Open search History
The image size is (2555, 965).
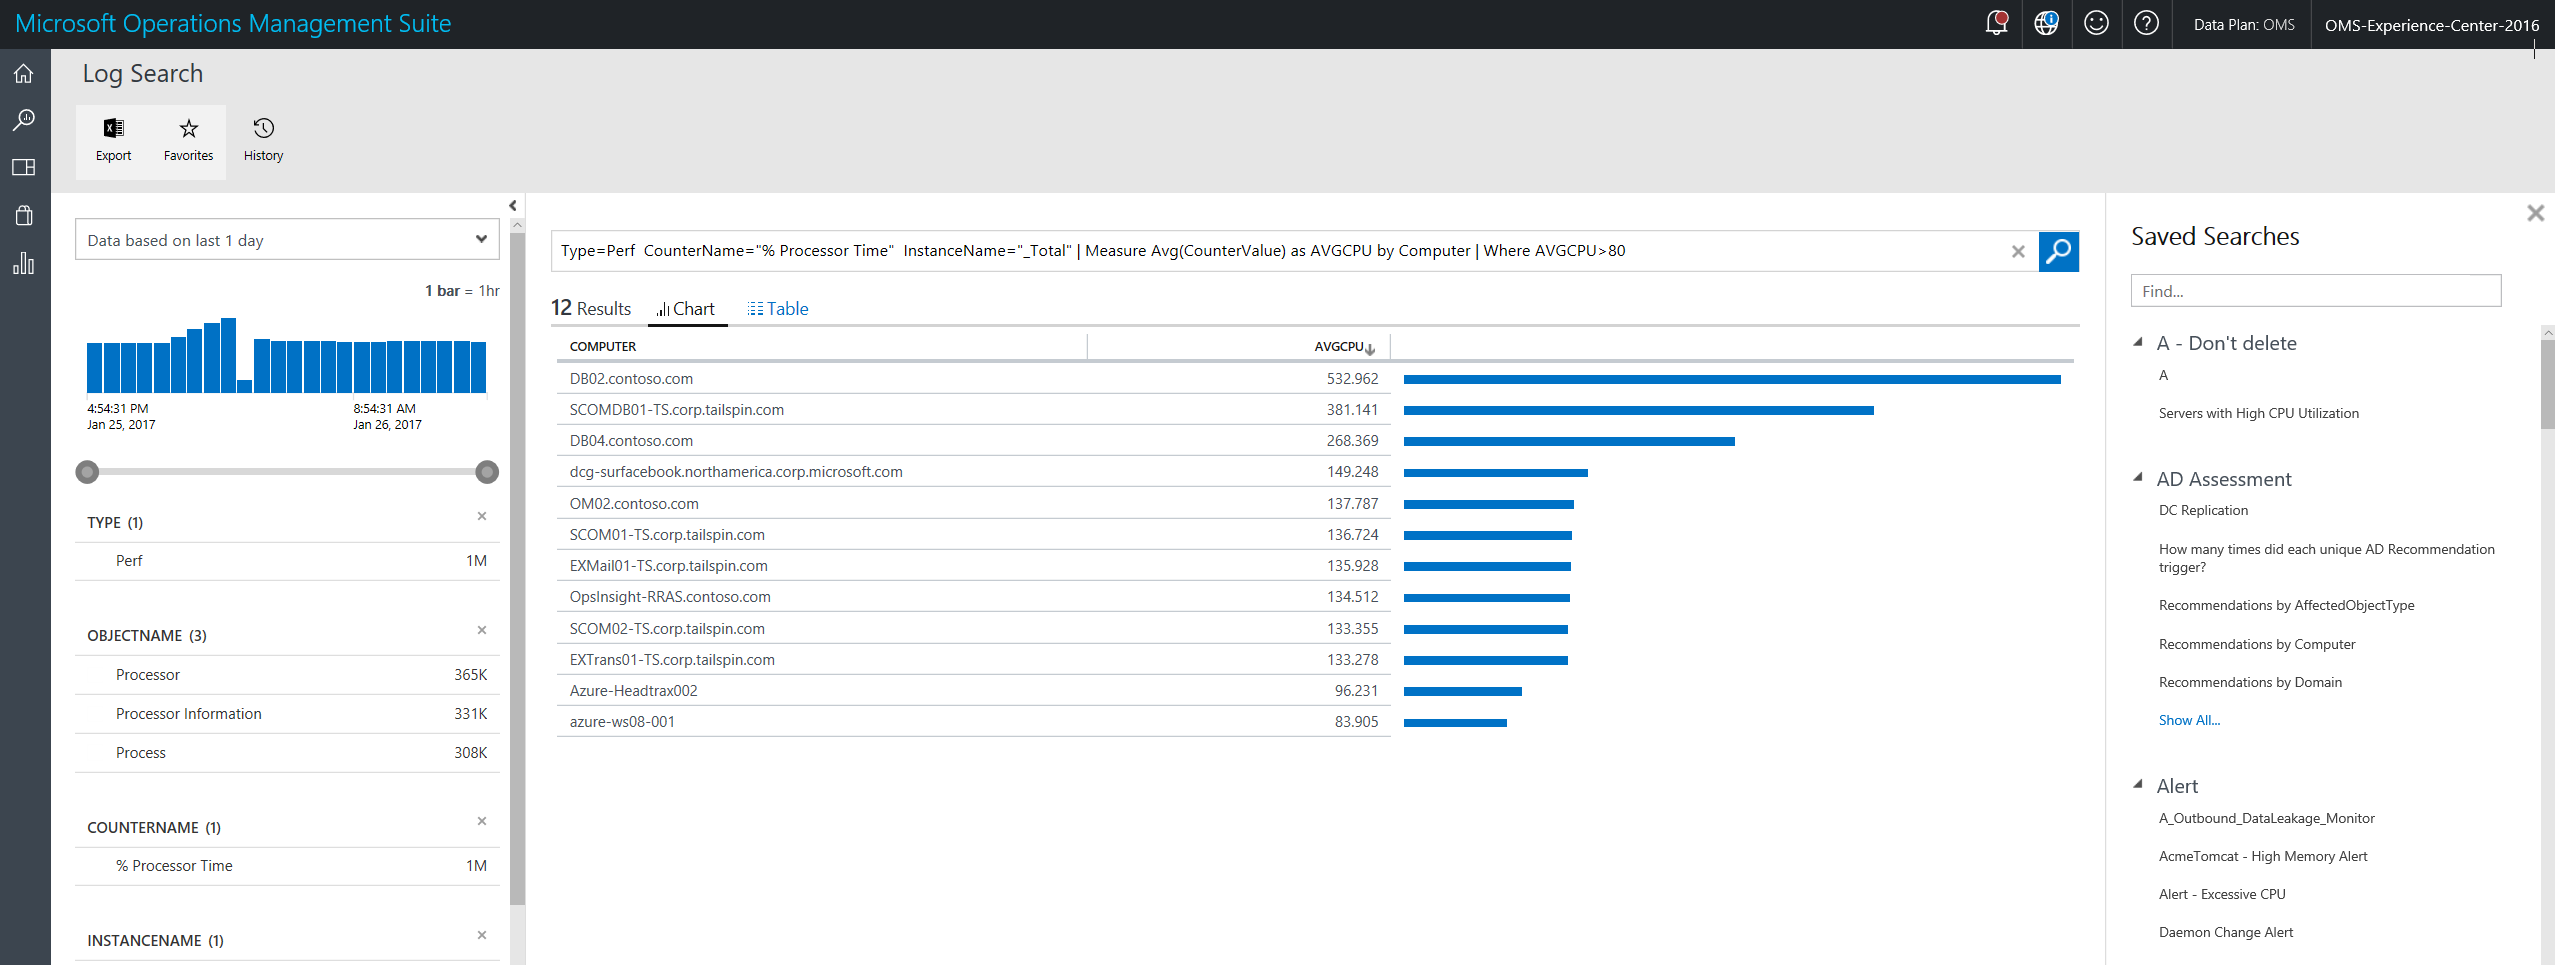(x=263, y=141)
